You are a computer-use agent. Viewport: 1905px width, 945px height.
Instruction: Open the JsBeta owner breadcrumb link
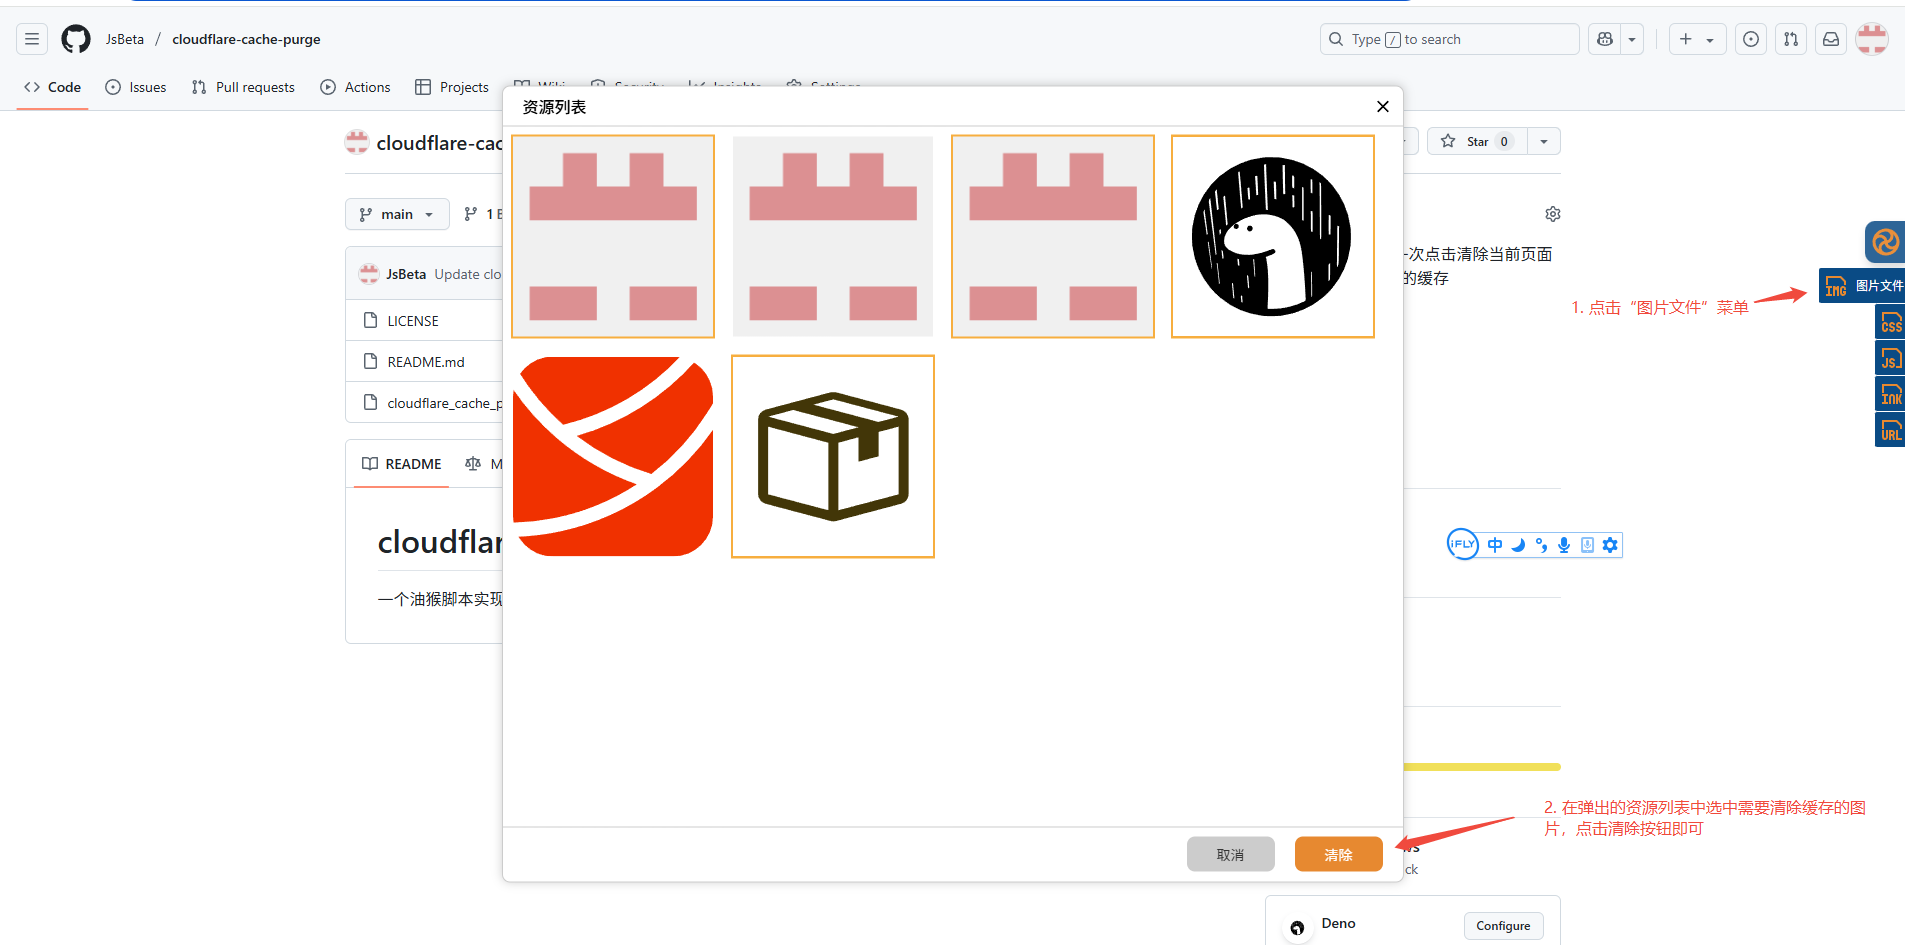tap(125, 39)
